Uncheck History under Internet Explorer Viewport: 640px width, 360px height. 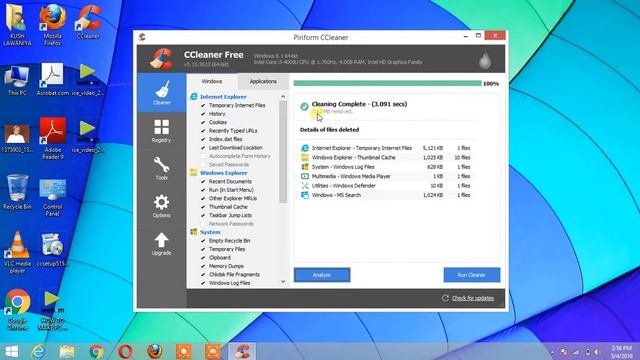[x=203, y=114]
